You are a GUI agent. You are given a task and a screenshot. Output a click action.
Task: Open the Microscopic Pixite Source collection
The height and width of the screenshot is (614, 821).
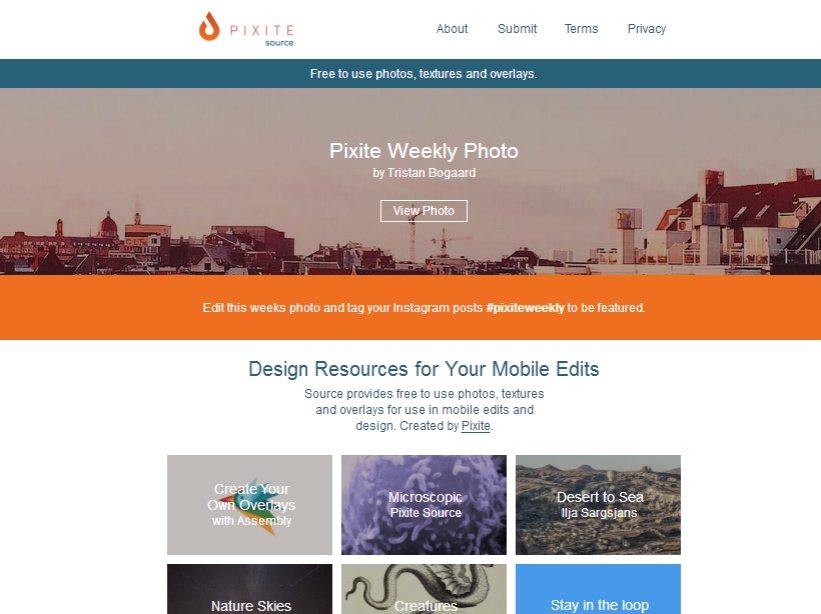424,505
